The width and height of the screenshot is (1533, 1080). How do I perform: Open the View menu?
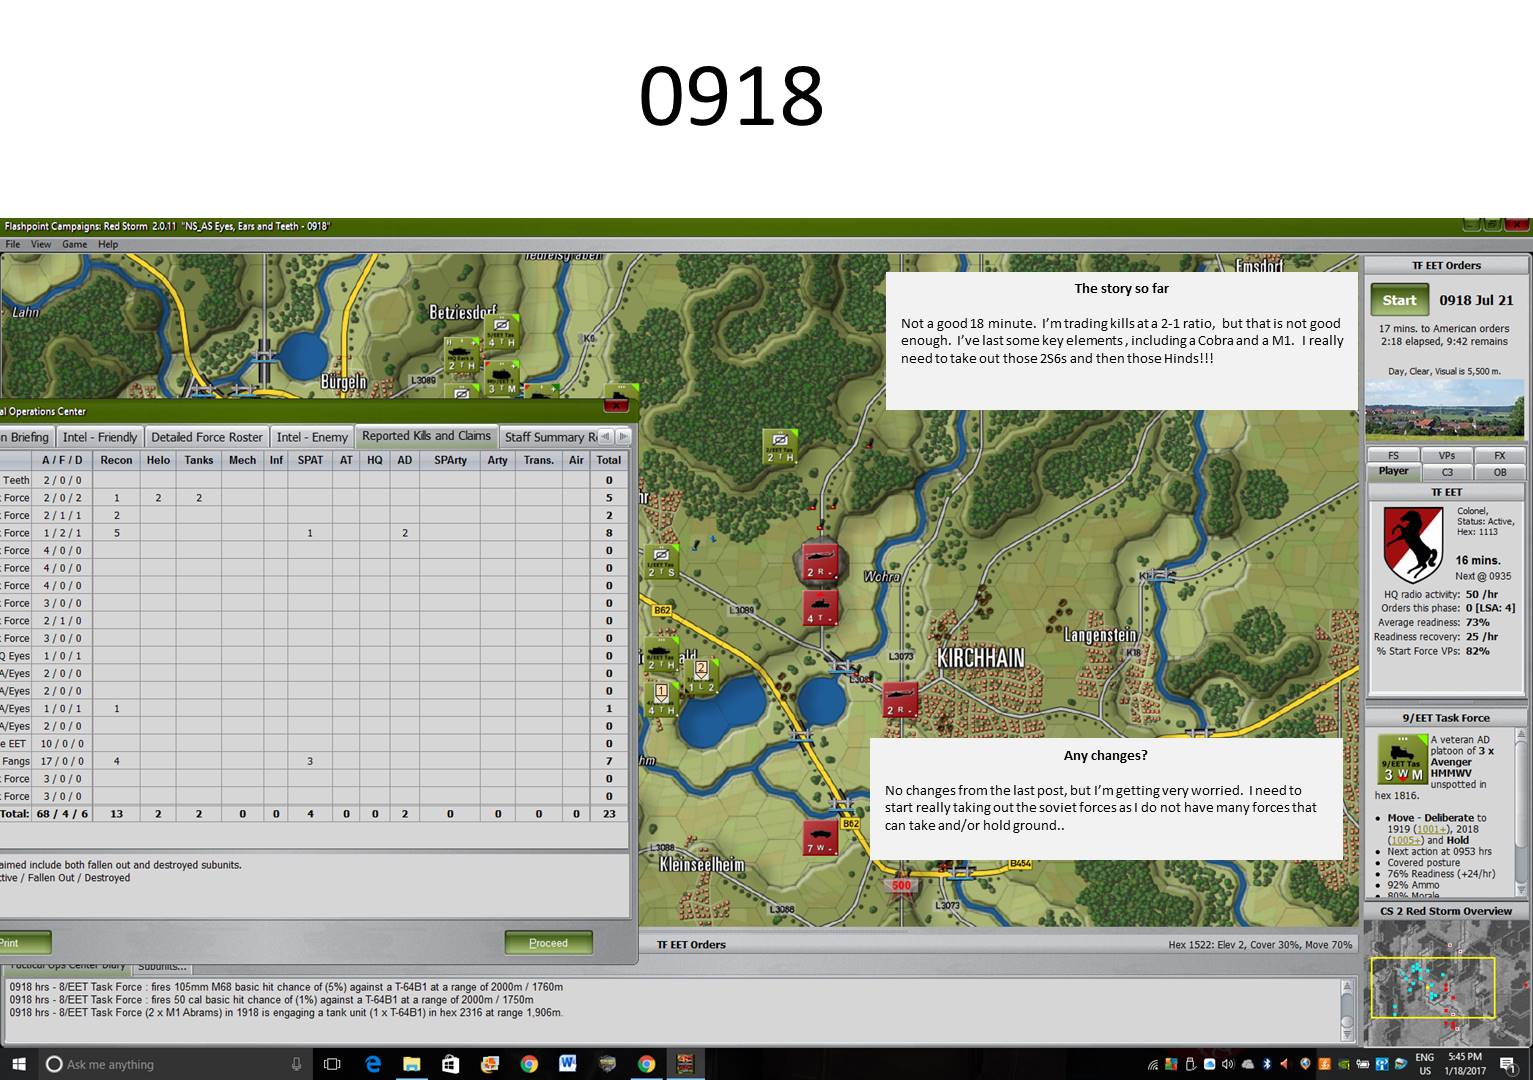coord(41,244)
